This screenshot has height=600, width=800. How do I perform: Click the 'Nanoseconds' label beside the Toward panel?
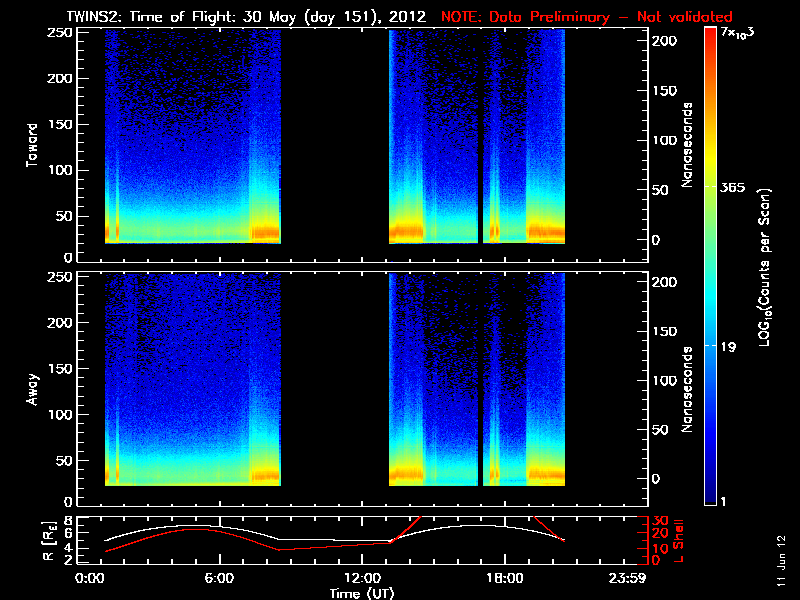coord(687,143)
